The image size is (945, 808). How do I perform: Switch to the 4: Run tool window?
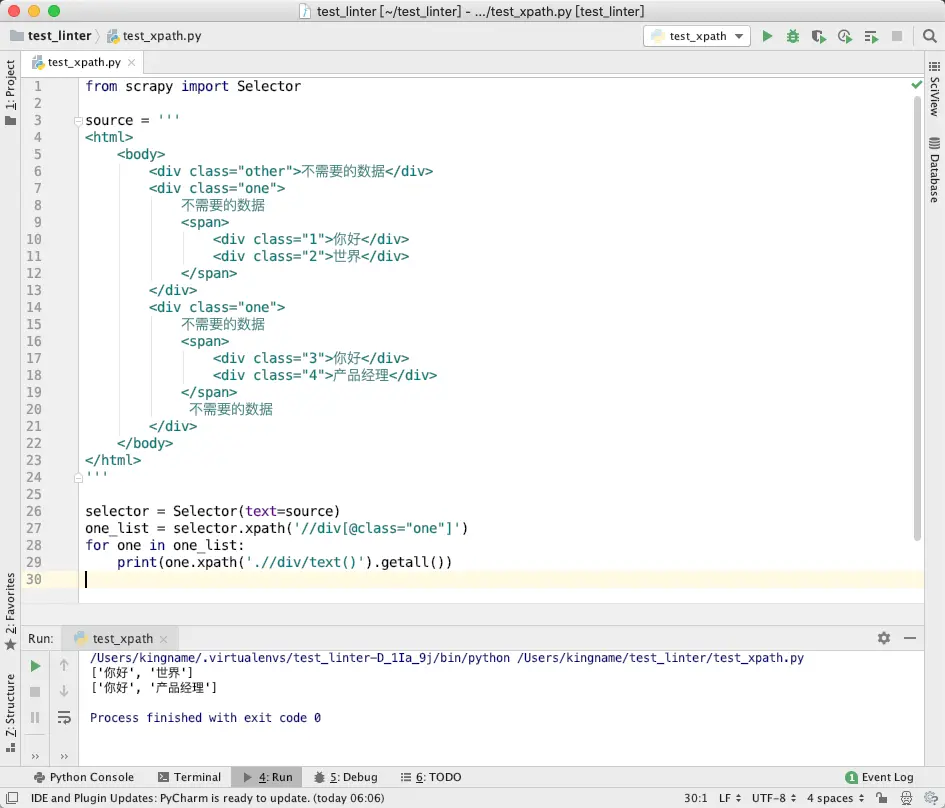coord(268,777)
